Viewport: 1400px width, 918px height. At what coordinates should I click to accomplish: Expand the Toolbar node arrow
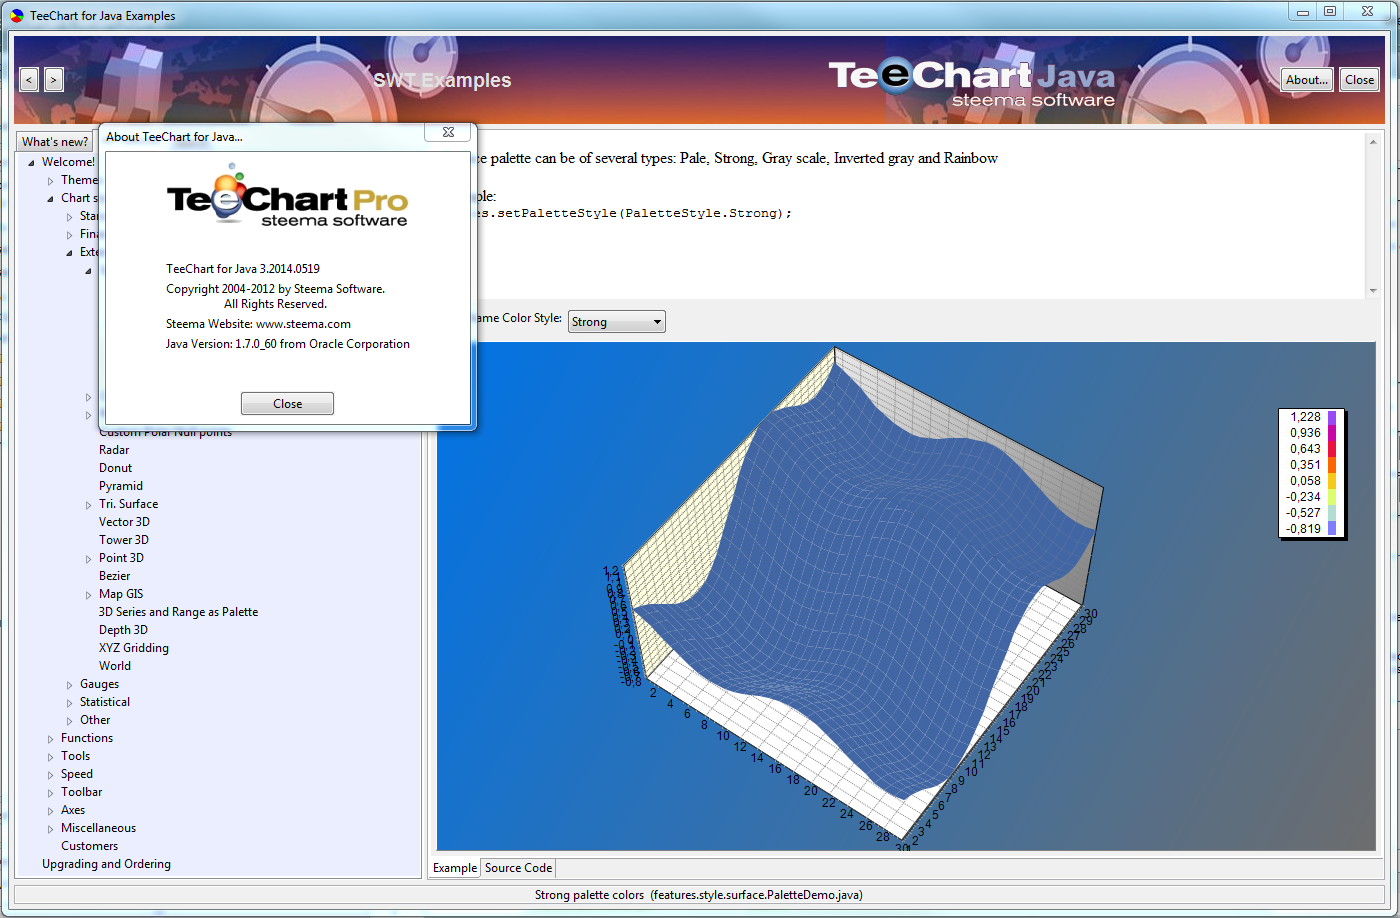click(x=51, y=793)
